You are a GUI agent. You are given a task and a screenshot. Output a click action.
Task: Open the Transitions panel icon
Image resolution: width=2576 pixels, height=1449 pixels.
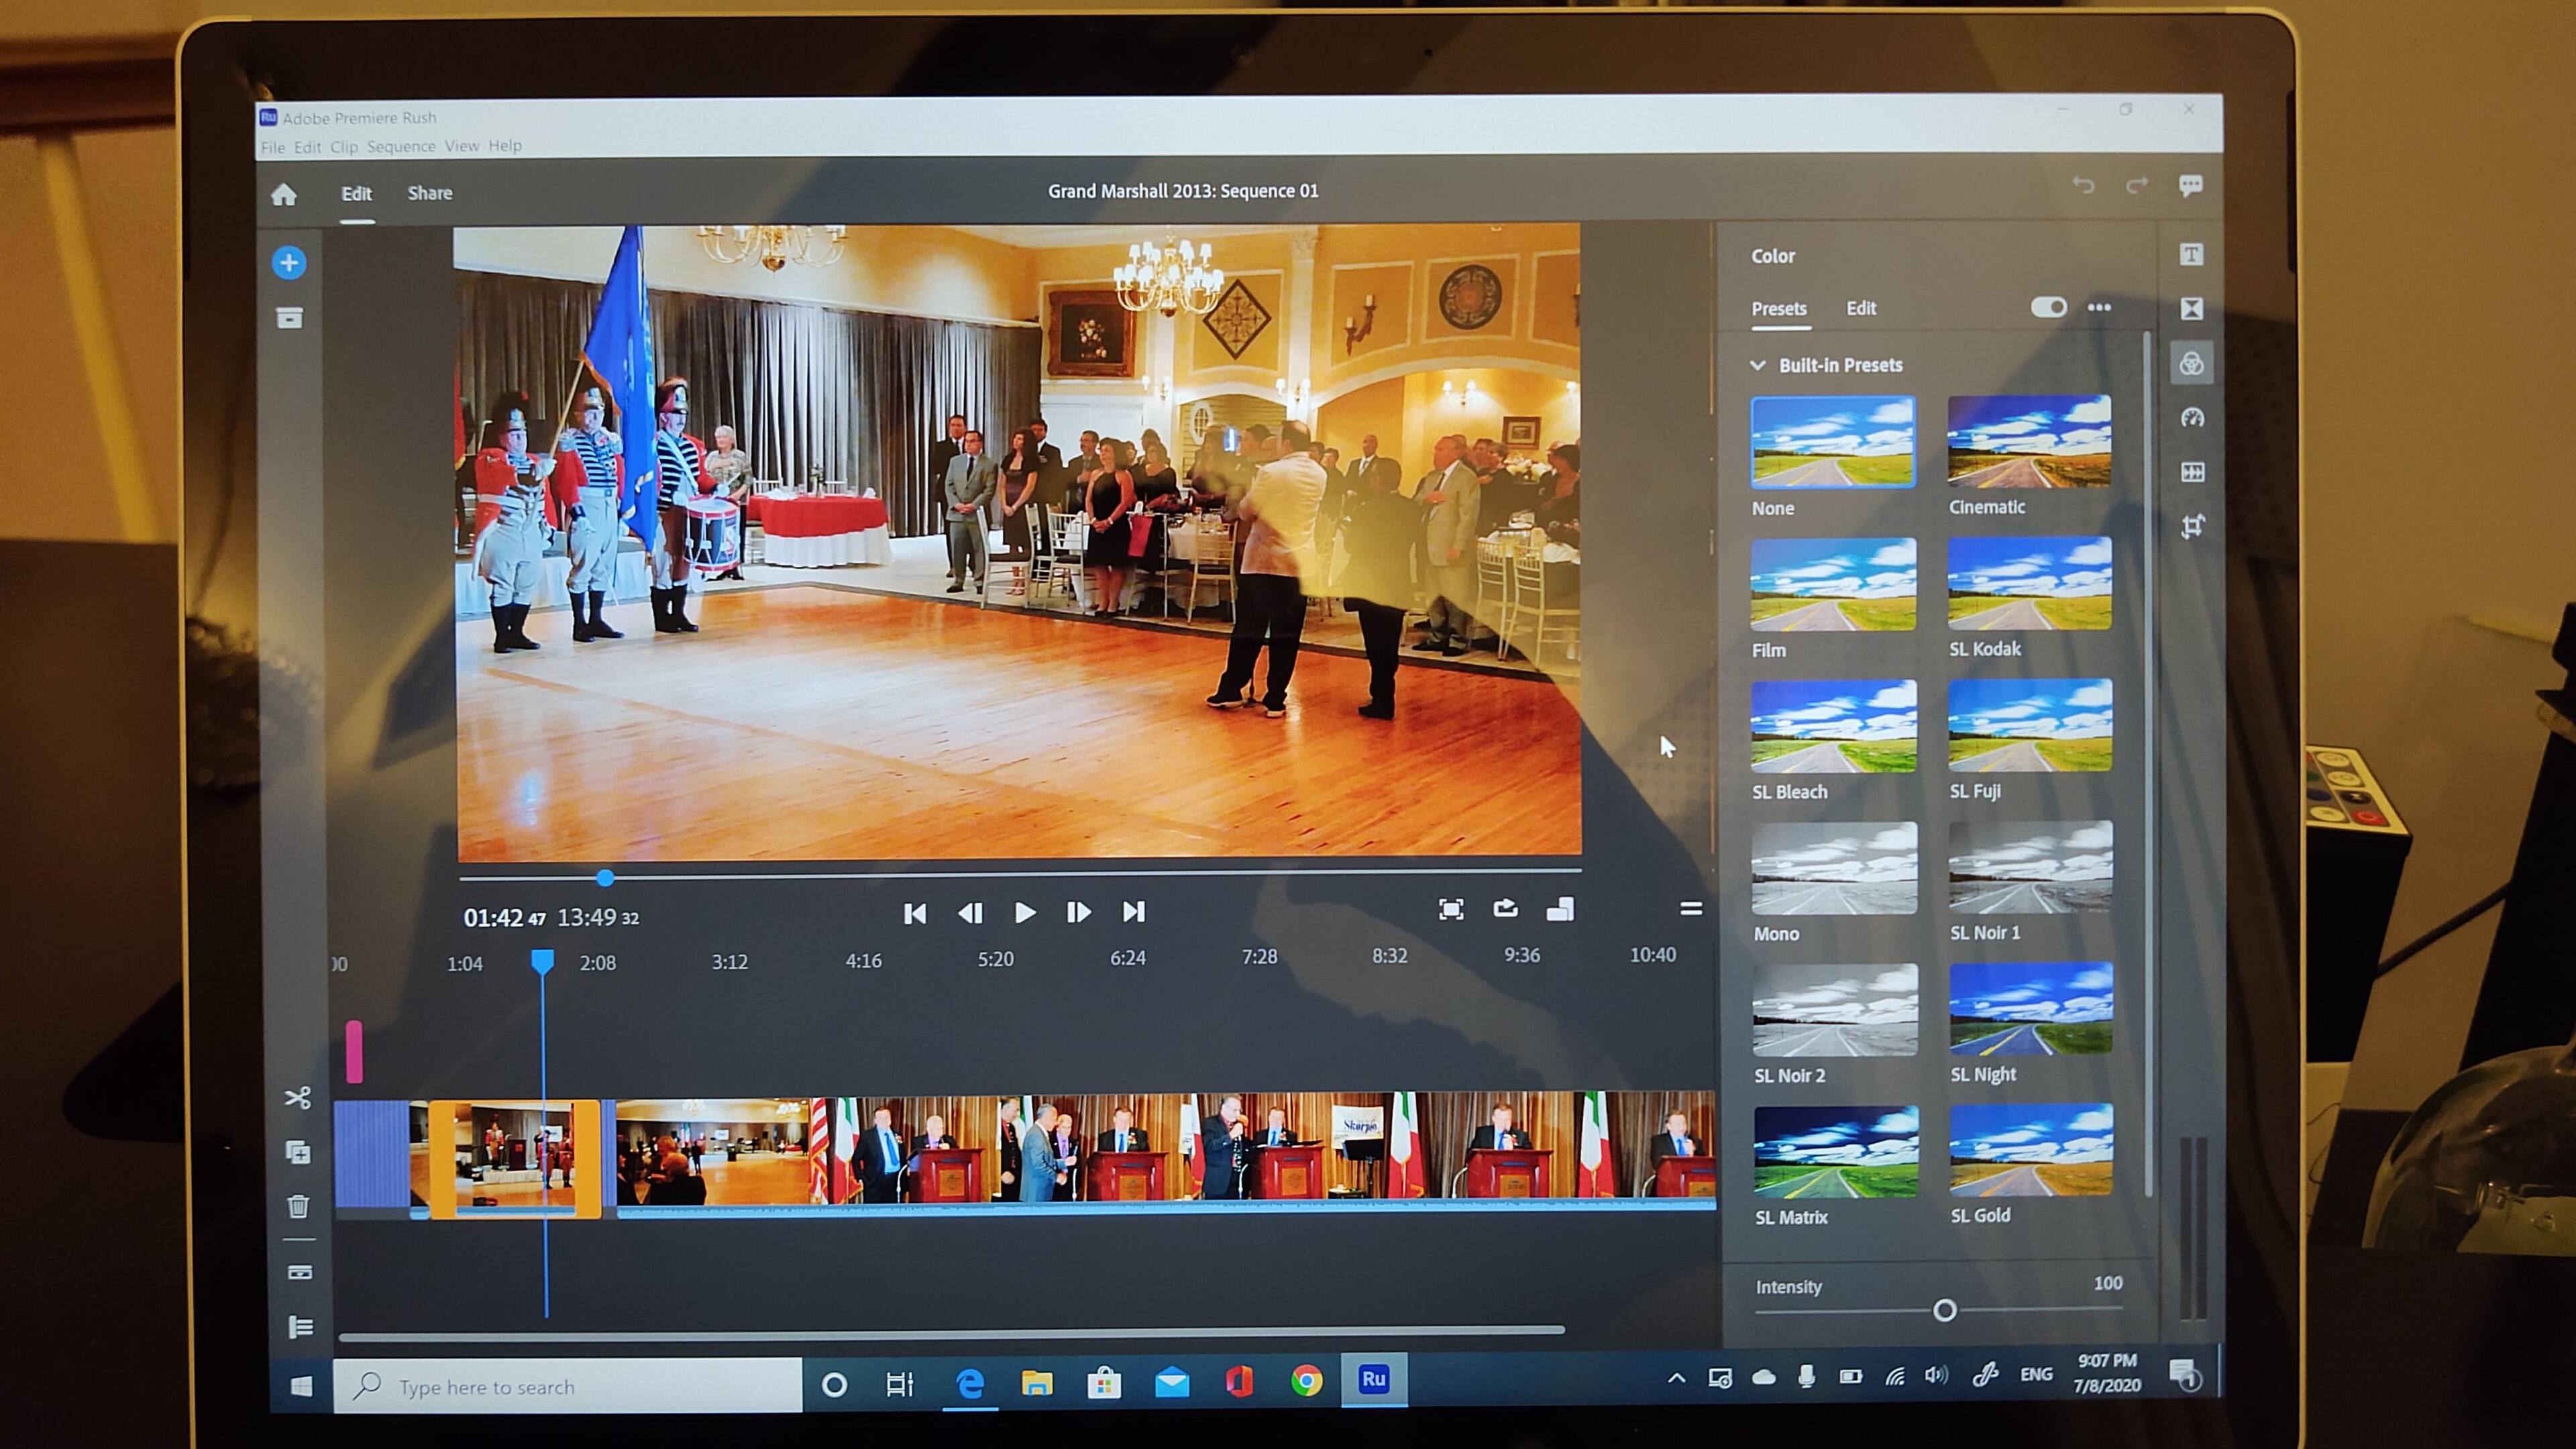(x=2191, y=309)
